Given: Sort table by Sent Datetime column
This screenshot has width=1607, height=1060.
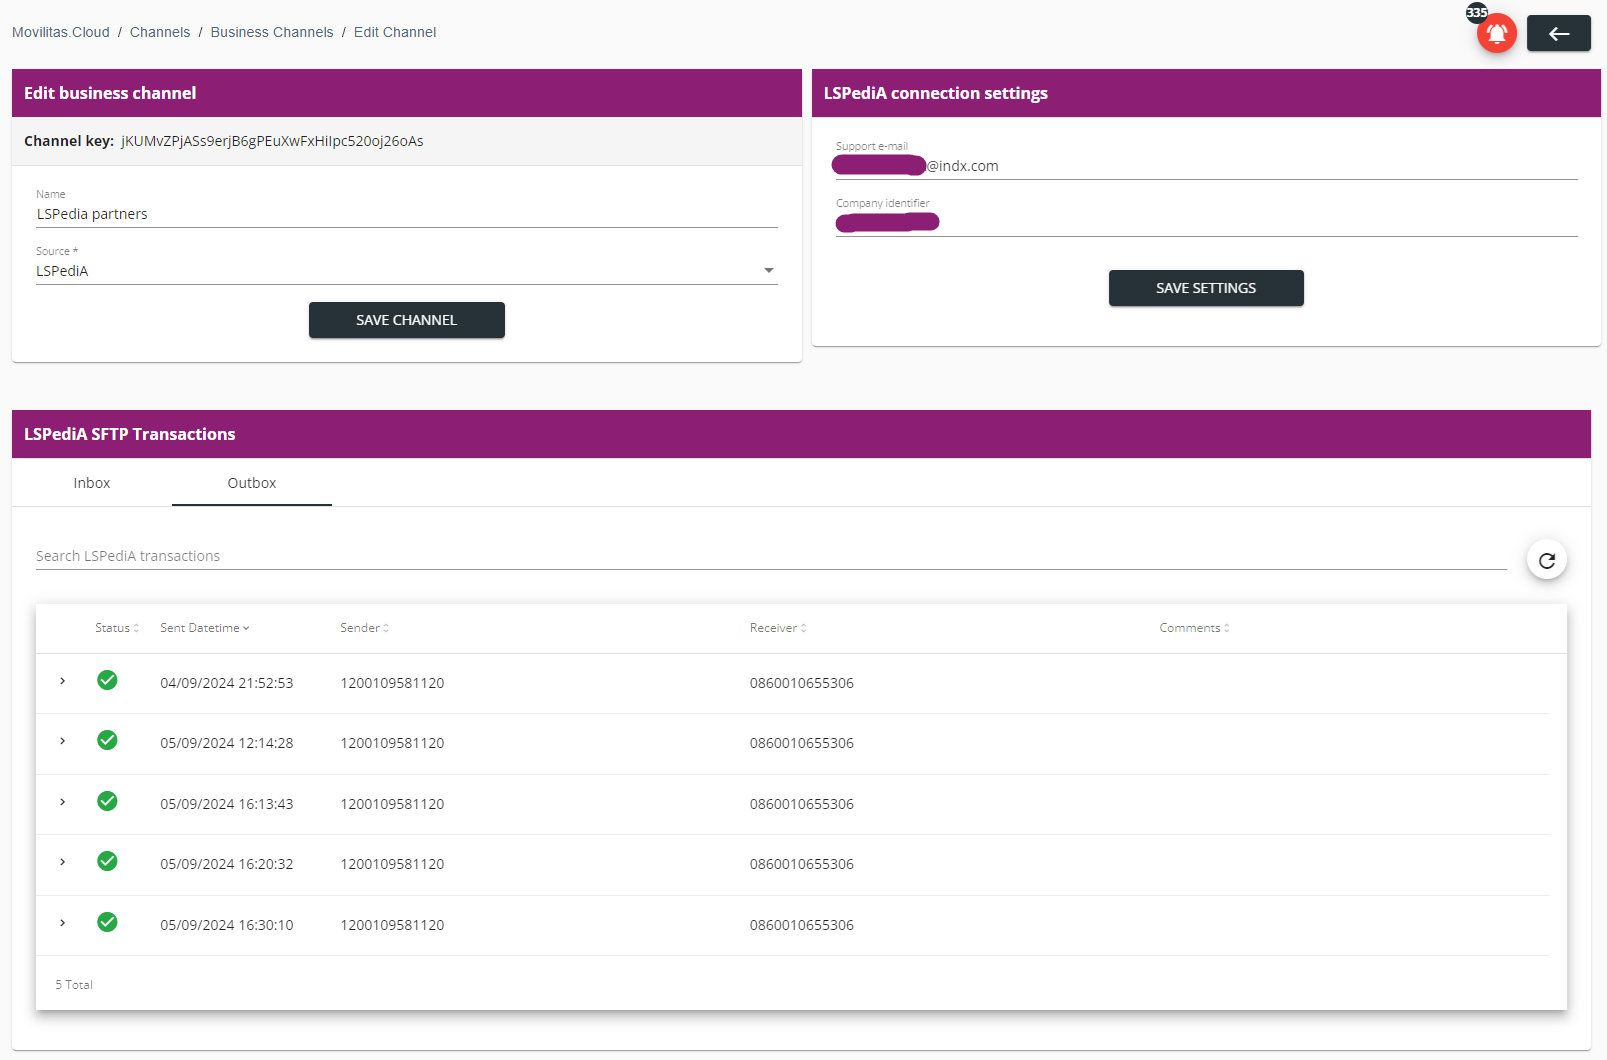Looking at the screenshot, I should 205,628.
